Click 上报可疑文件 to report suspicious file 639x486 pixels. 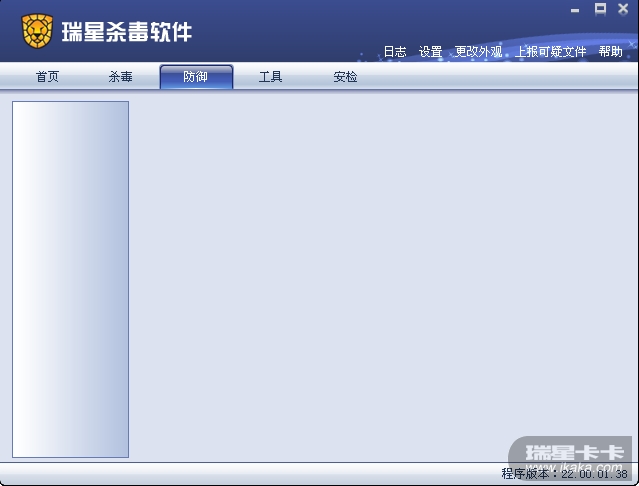(551, 52)
